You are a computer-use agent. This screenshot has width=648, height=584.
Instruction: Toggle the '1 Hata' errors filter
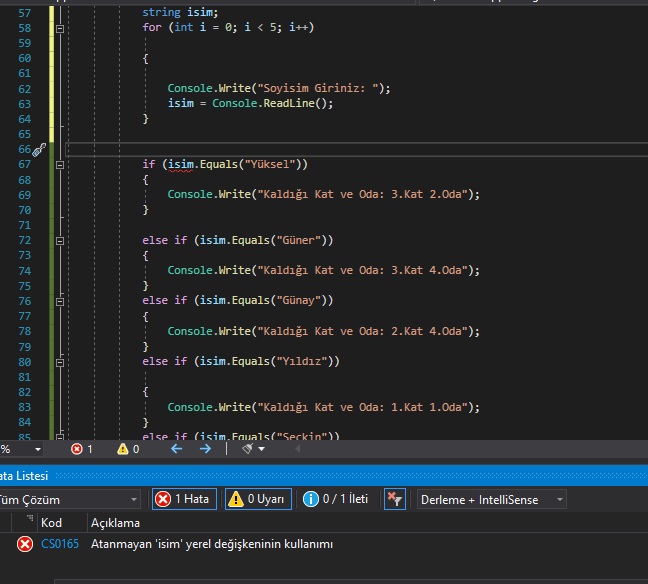point(182,499)
